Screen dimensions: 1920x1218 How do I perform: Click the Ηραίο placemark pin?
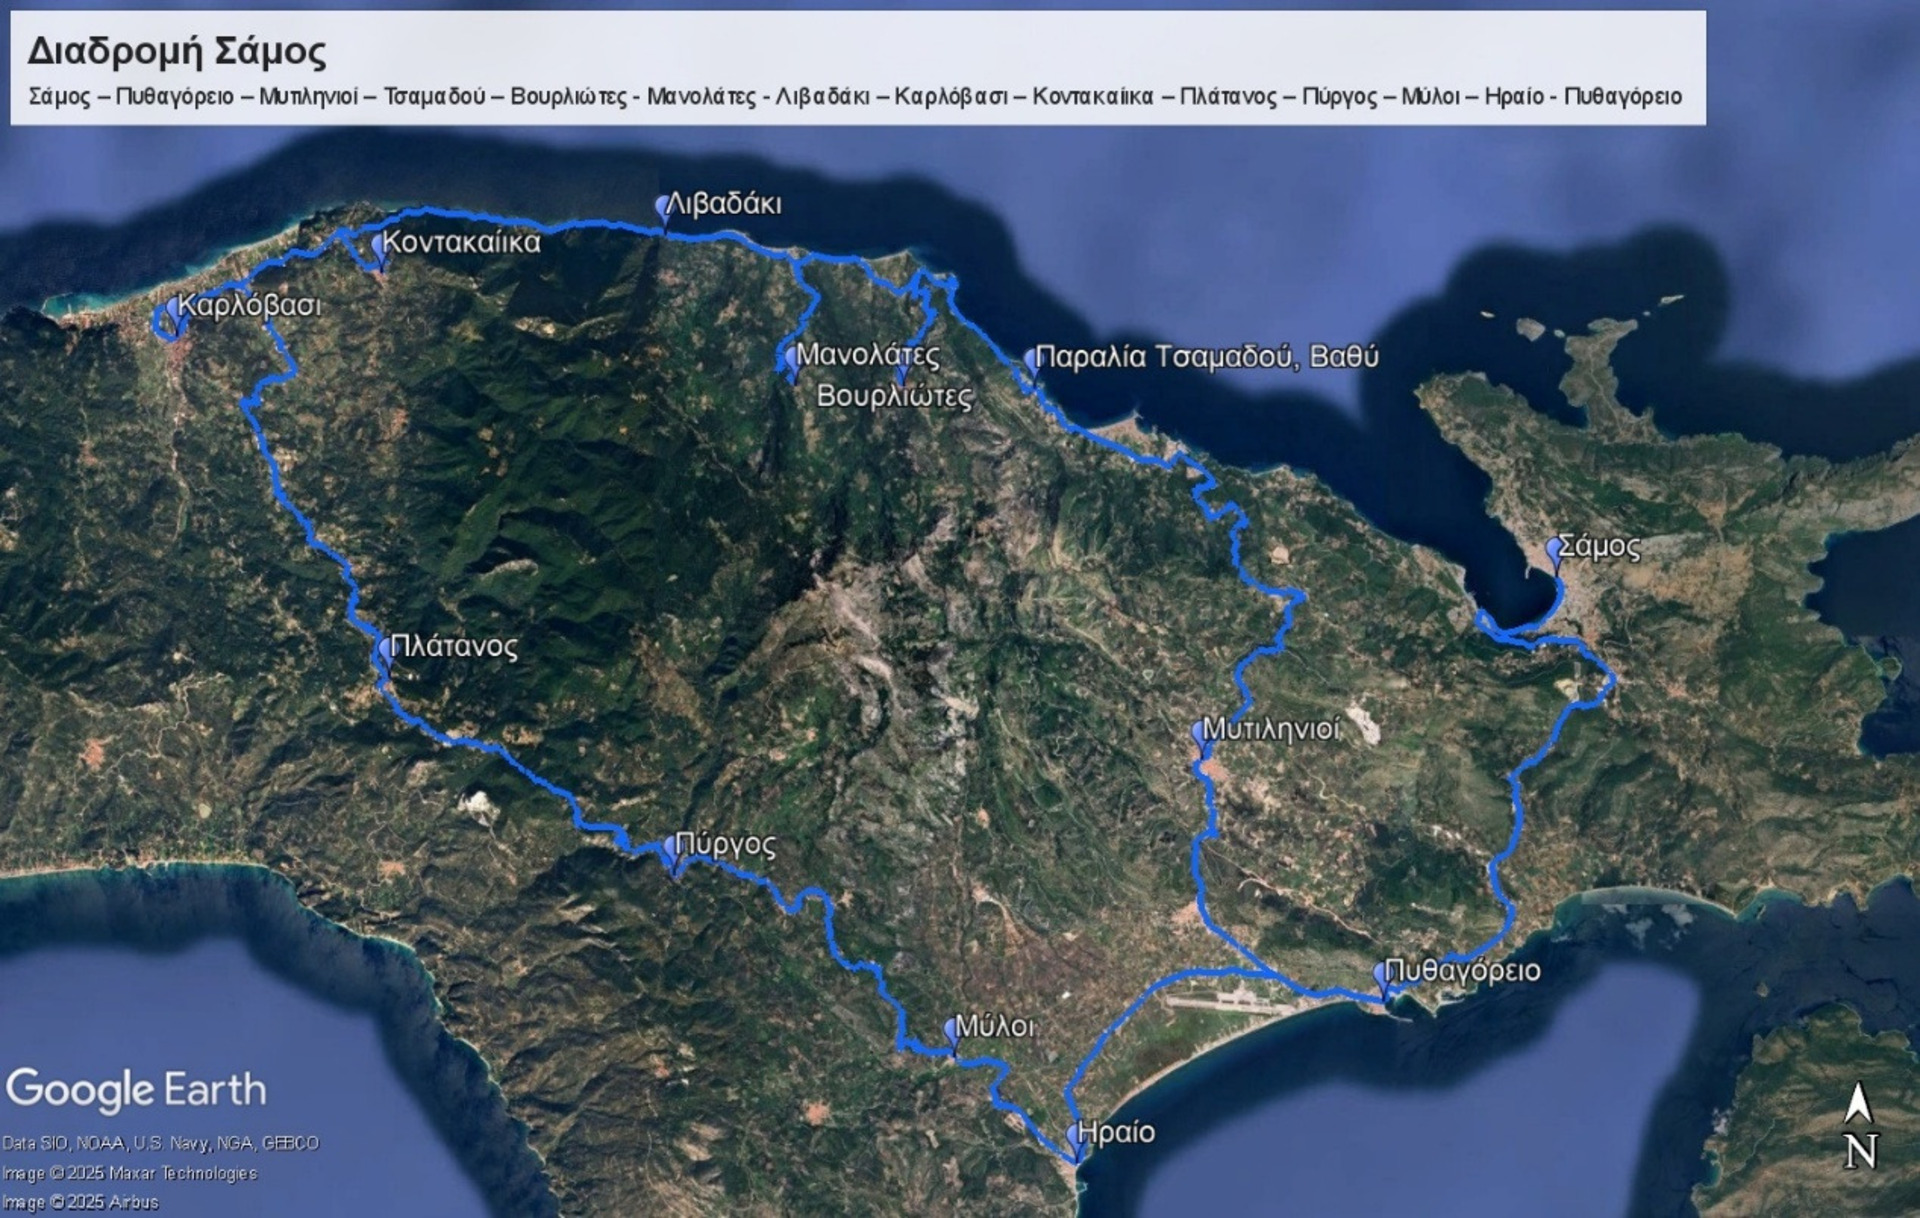[x=1074, y=1136]
